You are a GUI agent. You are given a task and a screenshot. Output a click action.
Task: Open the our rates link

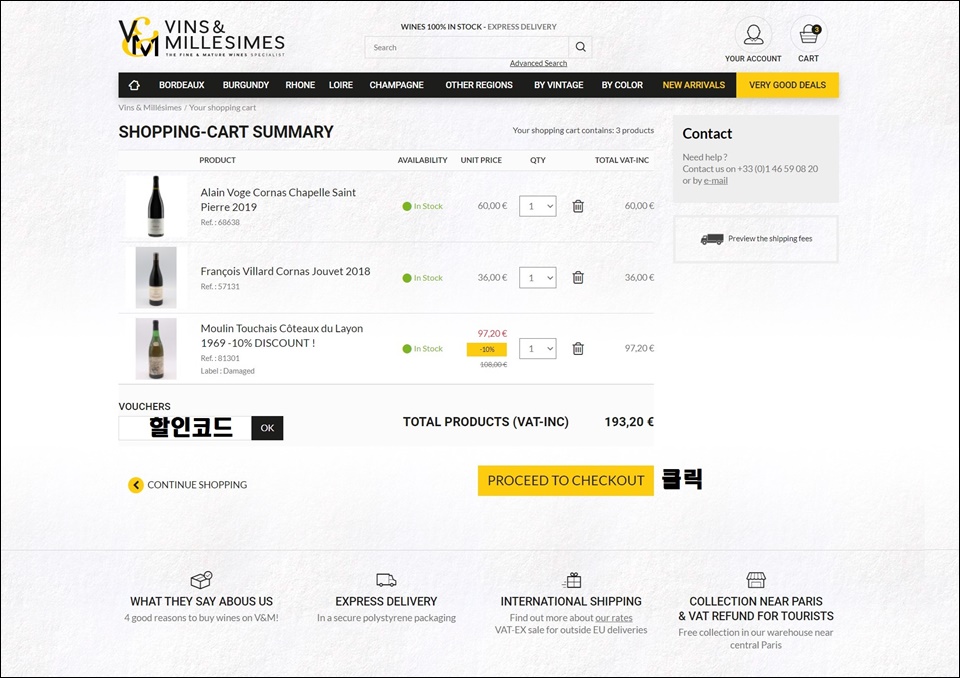pyautogui.click(x=614, y=618)
